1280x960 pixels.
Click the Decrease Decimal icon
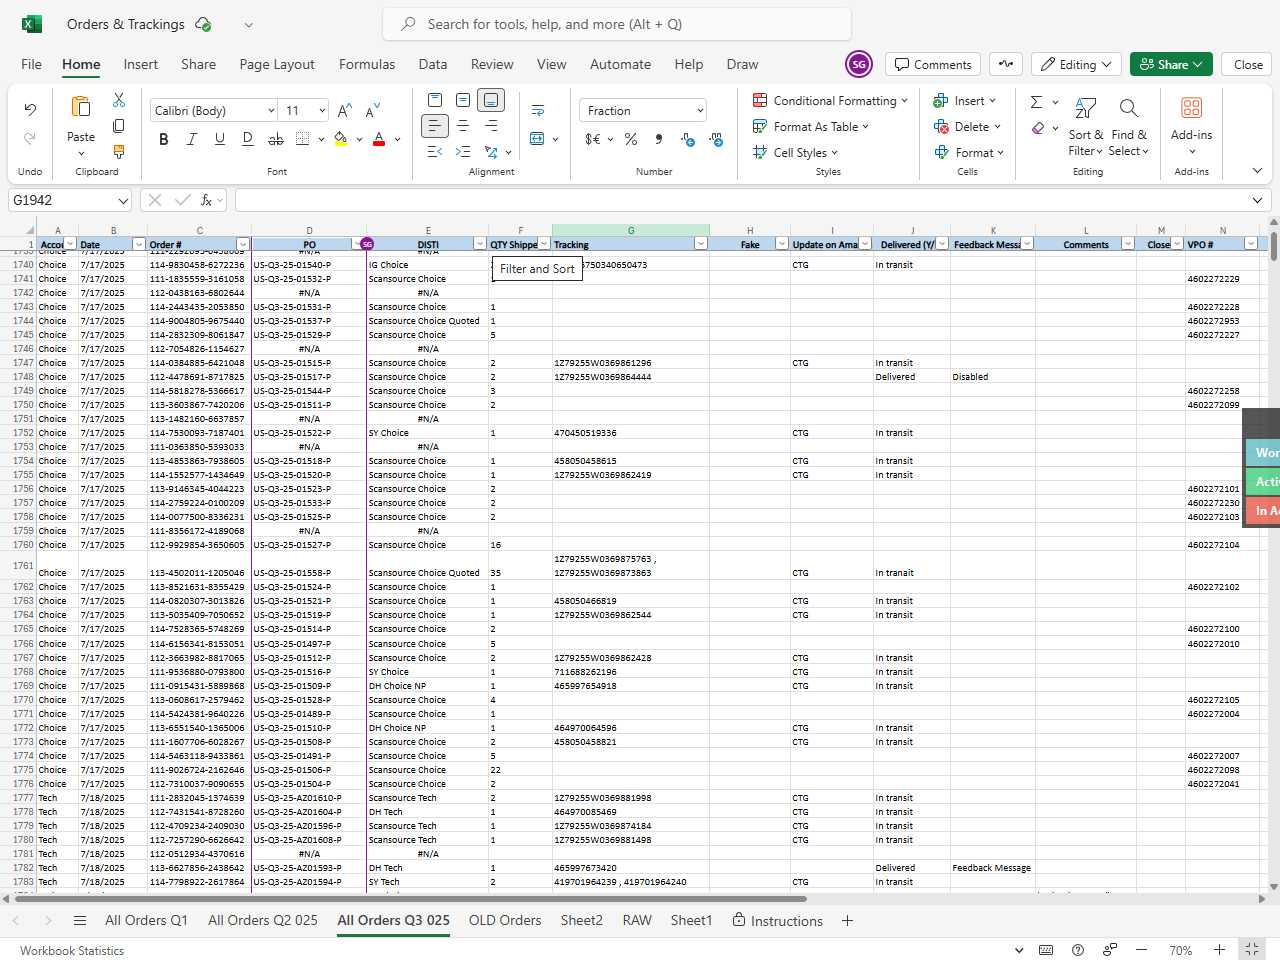pyautogui.click(x=716, y=139)
